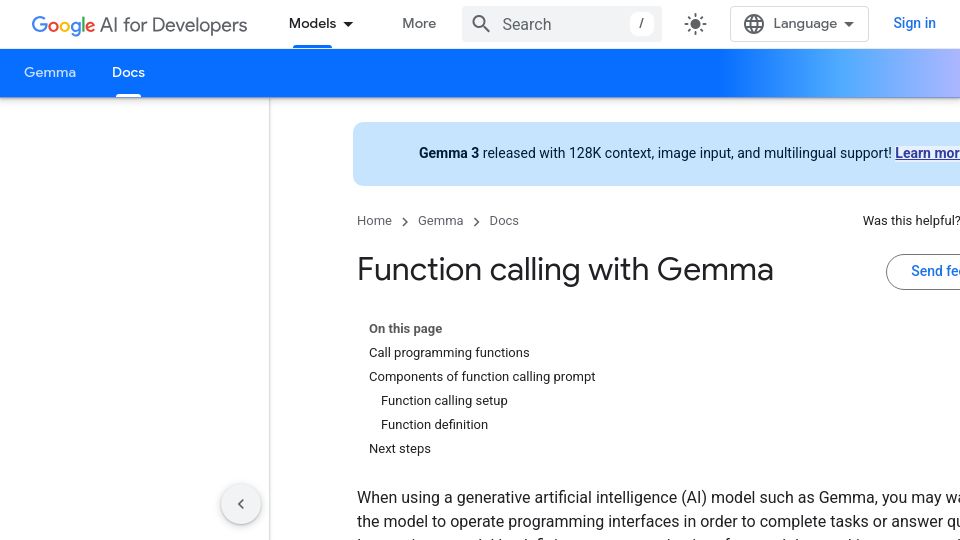The height and width of the screenshot is (540, 960).
Task: Click the 'Was this helpful?' text
Action: click(x=911, y=221)
